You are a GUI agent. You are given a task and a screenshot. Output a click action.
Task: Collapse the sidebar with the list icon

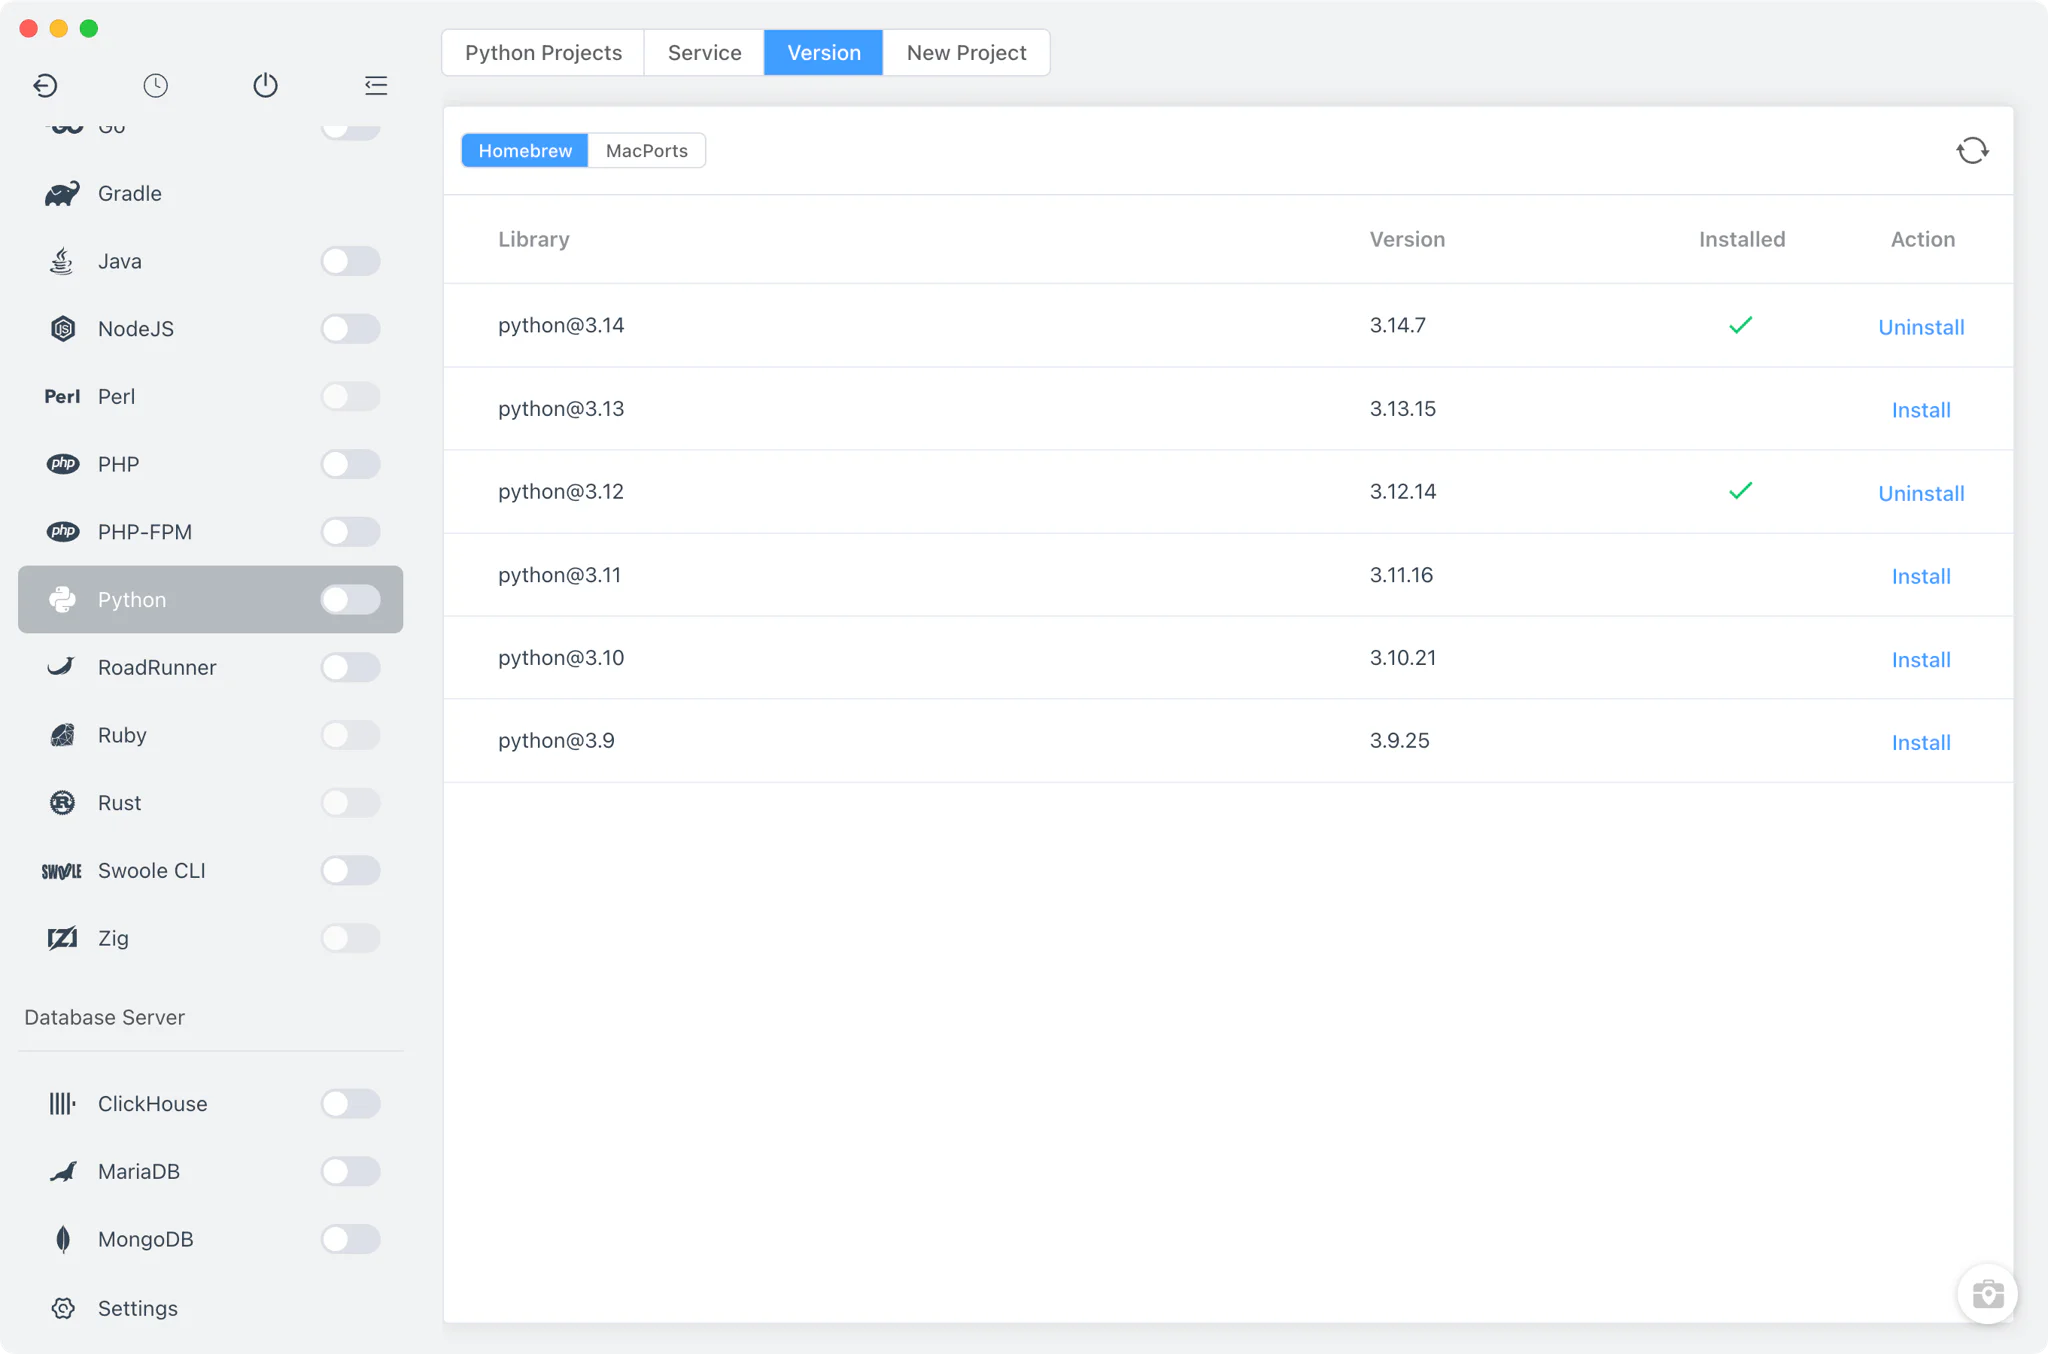[376, 85]
